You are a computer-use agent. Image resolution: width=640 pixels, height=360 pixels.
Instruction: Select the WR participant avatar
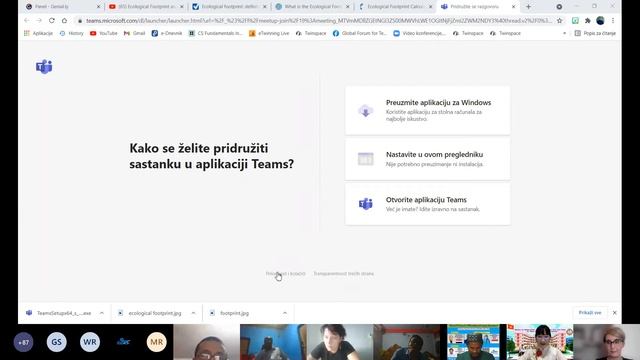coord(90,342)
